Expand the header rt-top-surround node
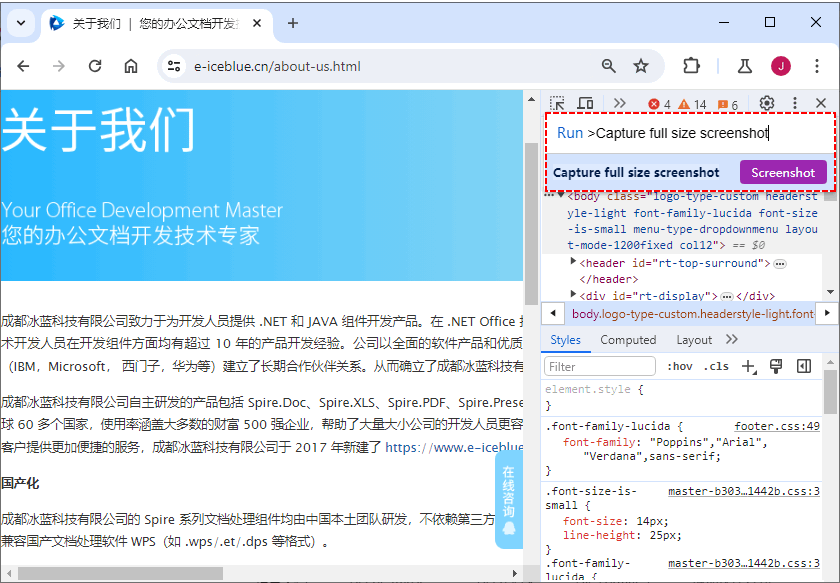The width and height of the screenshot is (840, 583). (x=572, y=263)
